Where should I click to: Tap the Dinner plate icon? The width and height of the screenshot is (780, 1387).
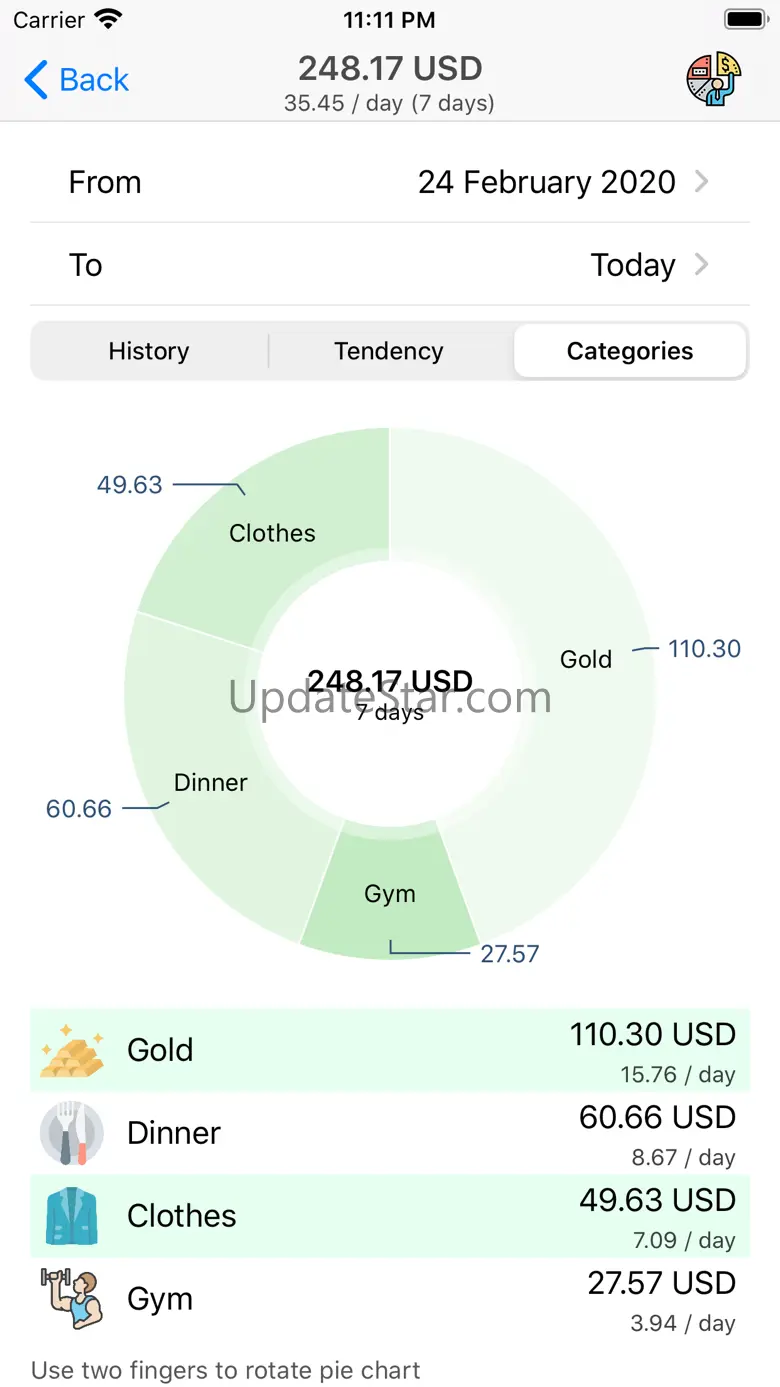tap(71, 1133)
